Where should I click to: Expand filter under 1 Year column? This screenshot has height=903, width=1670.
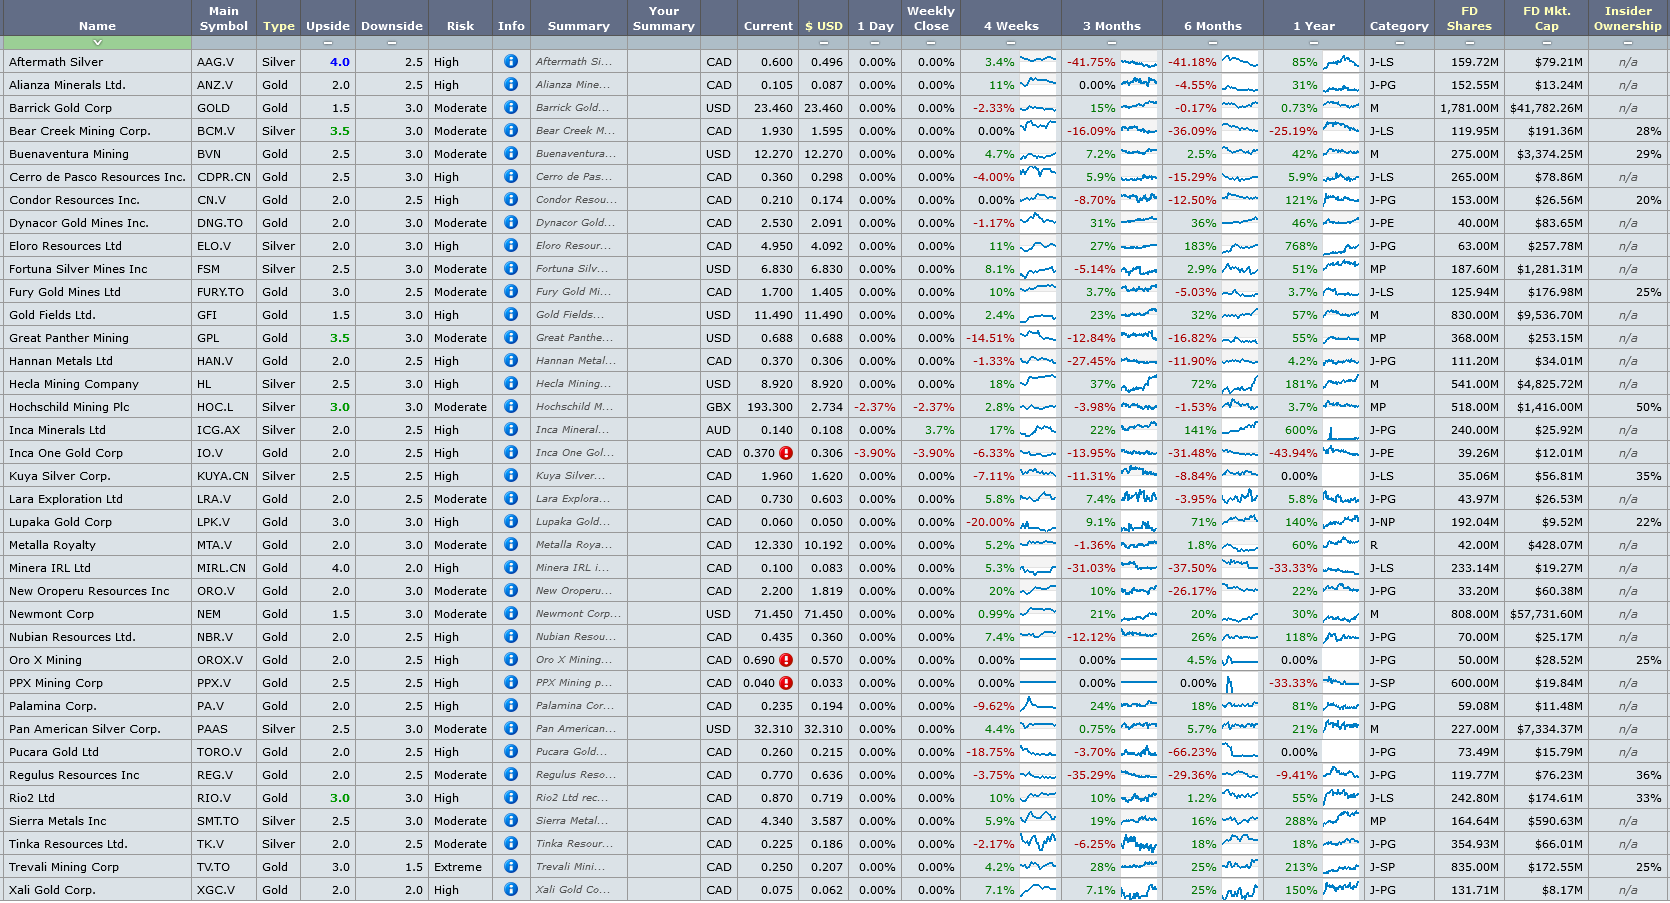pos(1314,43)
